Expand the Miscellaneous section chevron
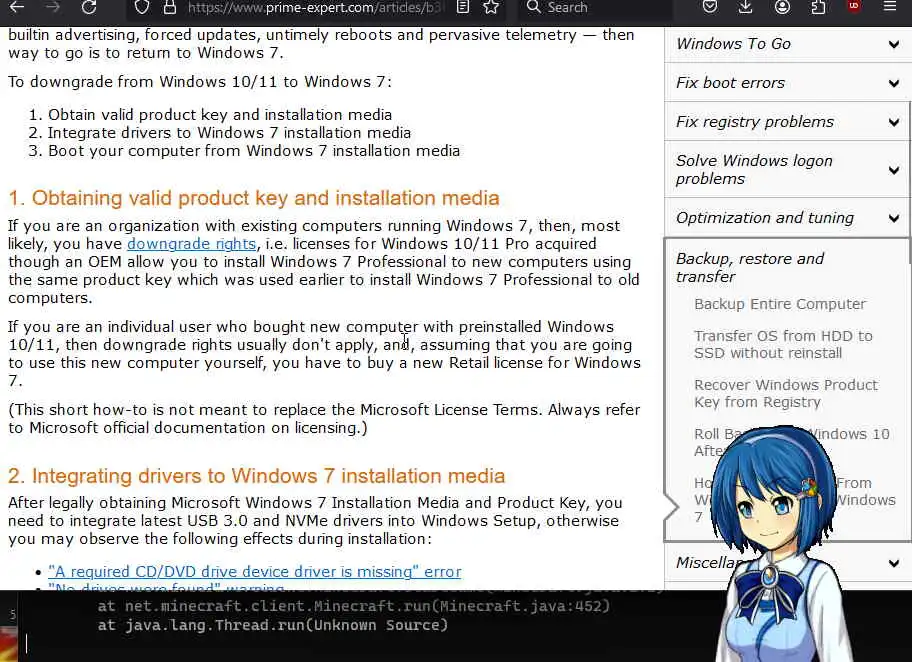The width and height of the screenshot is (912, 662). 894,563
